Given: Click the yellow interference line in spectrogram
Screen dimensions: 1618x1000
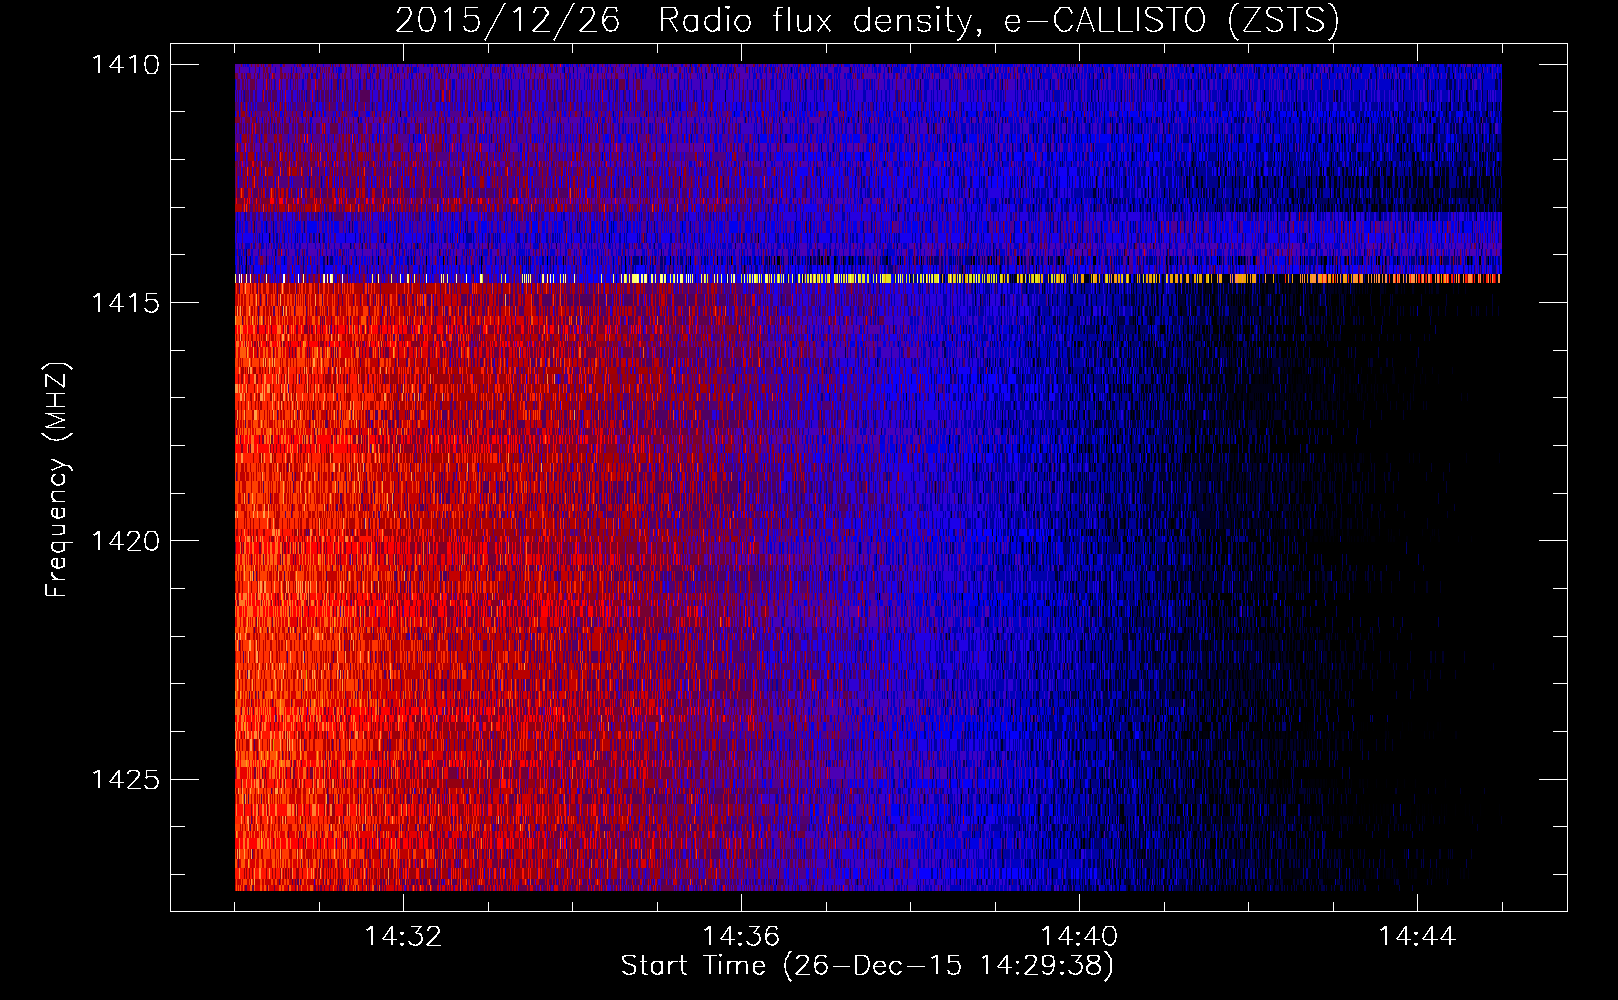Looking at the screenshot, I should (x=868, y=279).
